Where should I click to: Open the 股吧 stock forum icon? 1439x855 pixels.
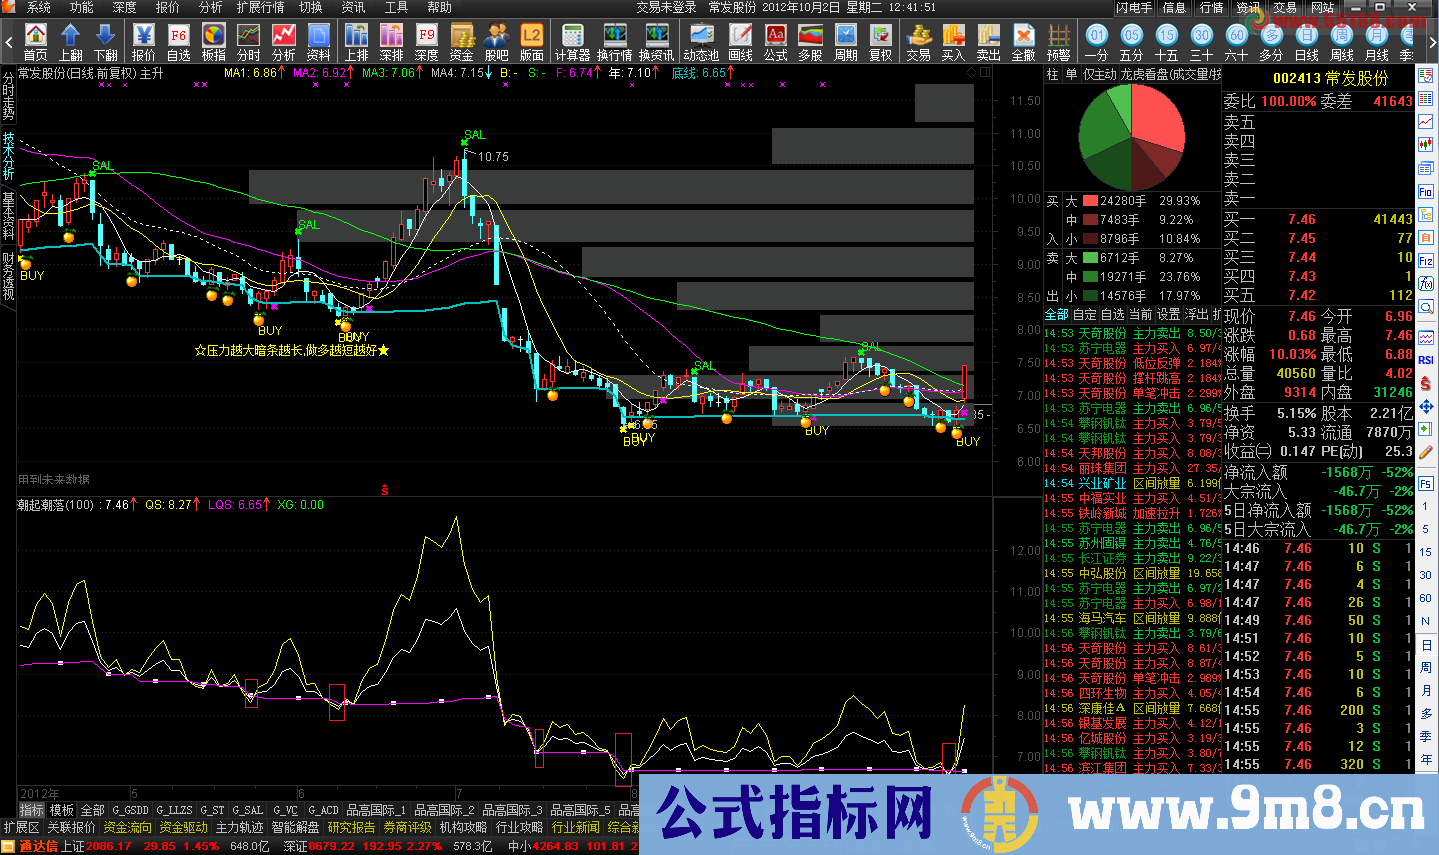pos(497,42)
